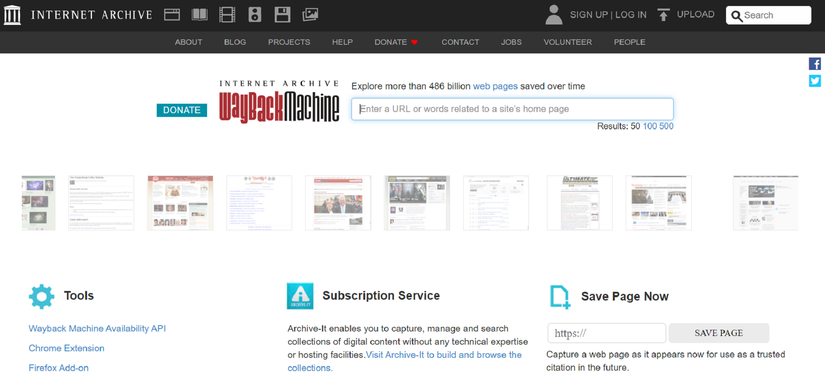The image size is (825, 377).
Task: Click the upload arrow icon
Action: (663, 15)
